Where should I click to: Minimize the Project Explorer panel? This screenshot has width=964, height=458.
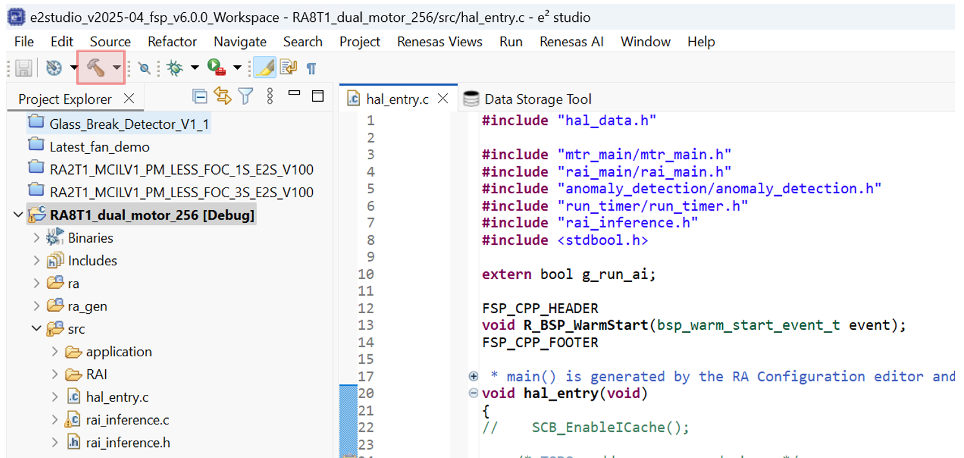point(295,96)
